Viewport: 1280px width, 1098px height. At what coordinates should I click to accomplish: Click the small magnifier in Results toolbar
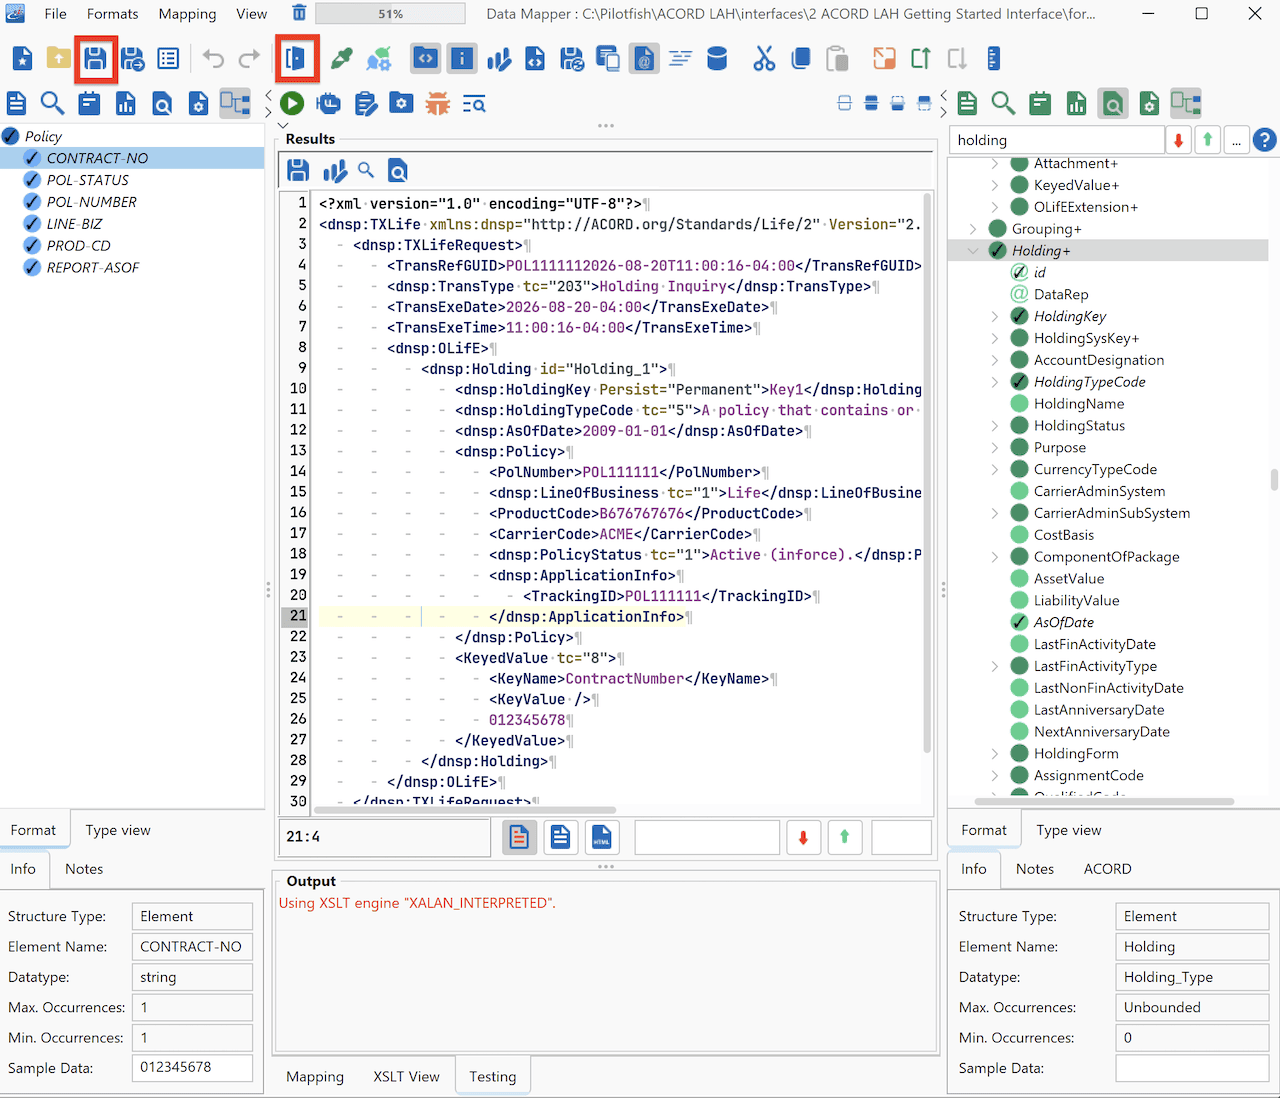point(366,170)
